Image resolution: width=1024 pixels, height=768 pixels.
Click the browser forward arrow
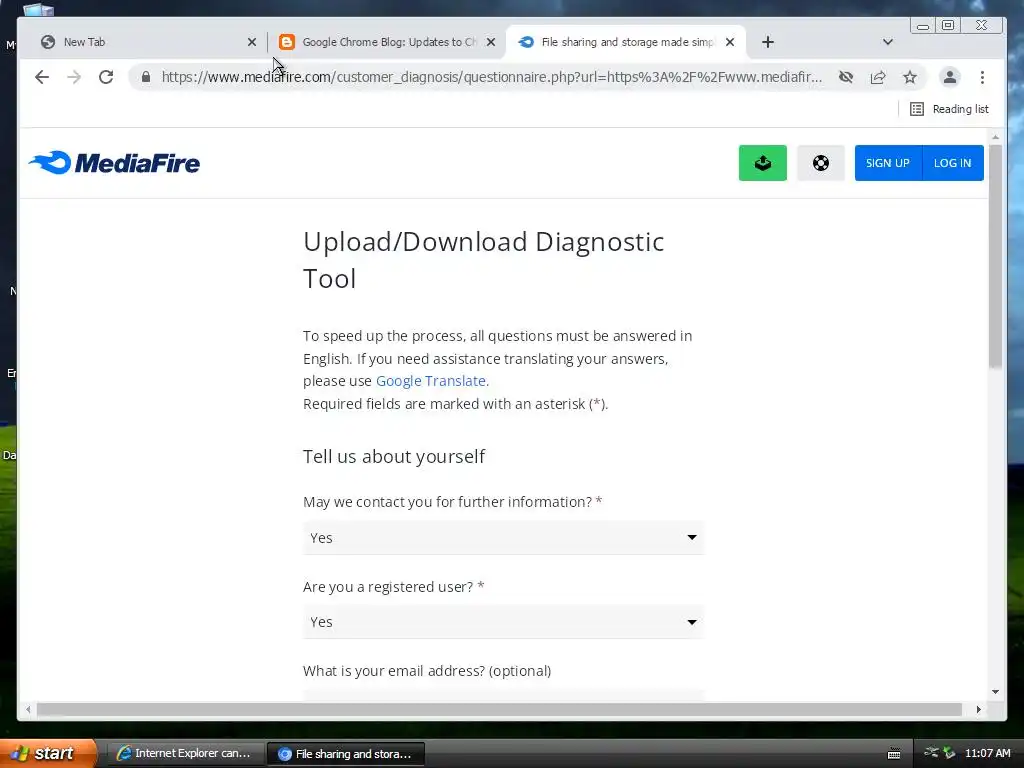[74, 77]
